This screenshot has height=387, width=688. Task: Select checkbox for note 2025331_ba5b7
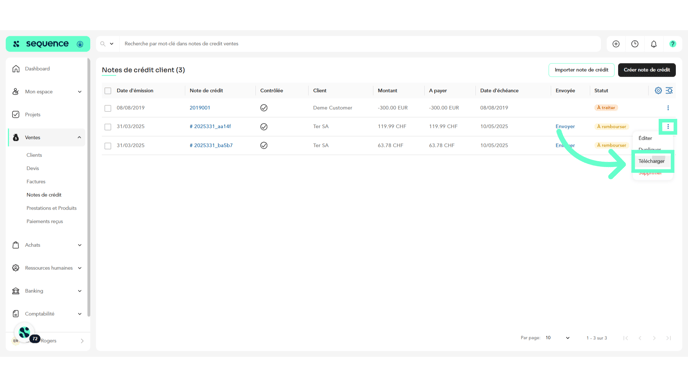pos(108,146)
